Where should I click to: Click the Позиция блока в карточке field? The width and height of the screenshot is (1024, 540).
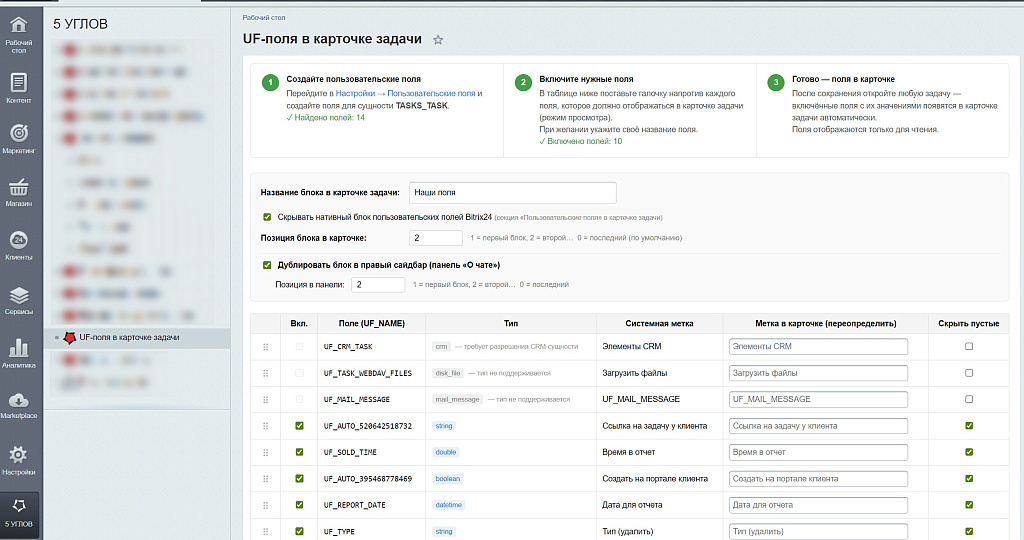[435, 238]
